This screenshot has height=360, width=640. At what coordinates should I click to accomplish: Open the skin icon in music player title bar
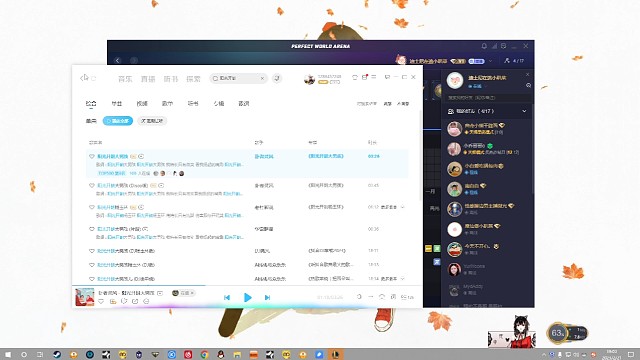(x=355, y=77)
